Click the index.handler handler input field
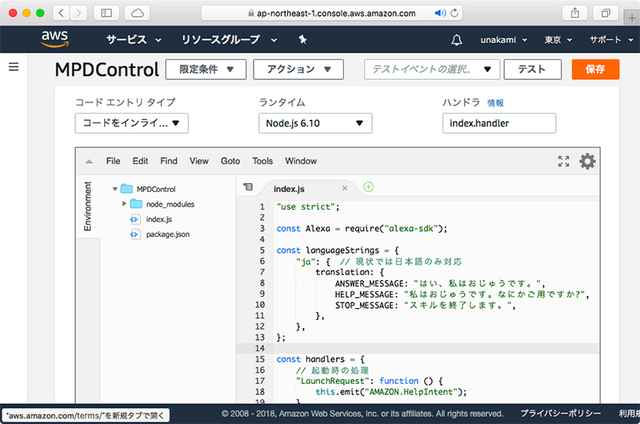 (498, 123)
